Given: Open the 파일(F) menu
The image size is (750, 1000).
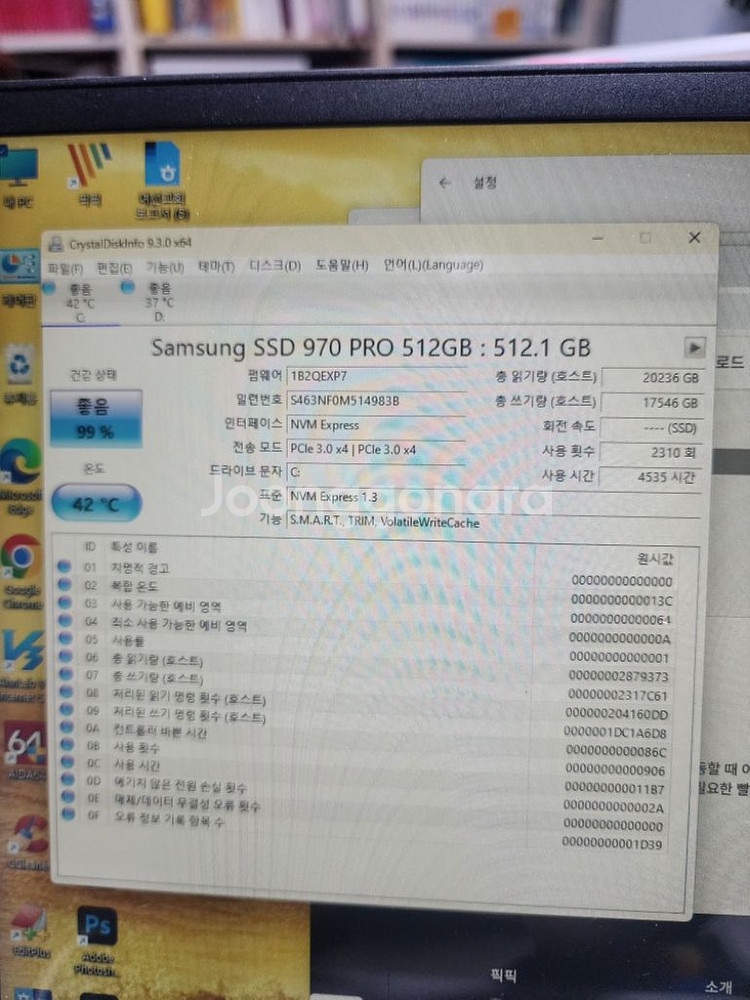Looking at the screenshot, I should pyautogui.click(x=66, y=268).
